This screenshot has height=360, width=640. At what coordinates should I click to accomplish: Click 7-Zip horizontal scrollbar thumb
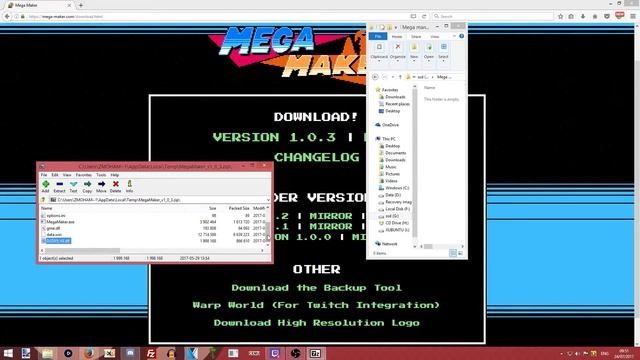coord(82,251)
